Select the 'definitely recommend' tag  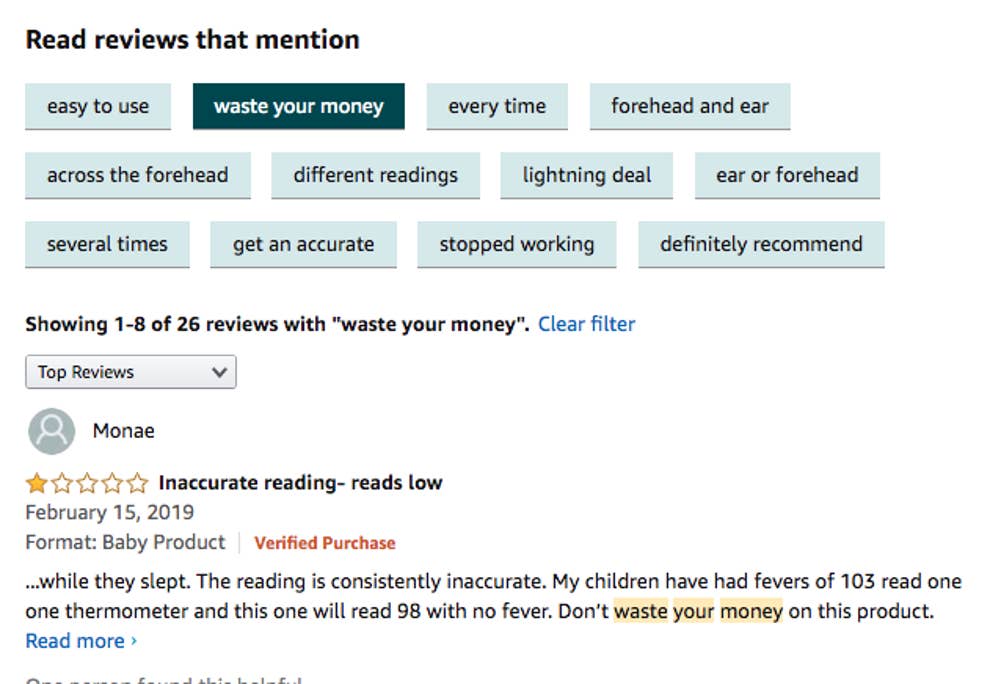click(761, 244)
